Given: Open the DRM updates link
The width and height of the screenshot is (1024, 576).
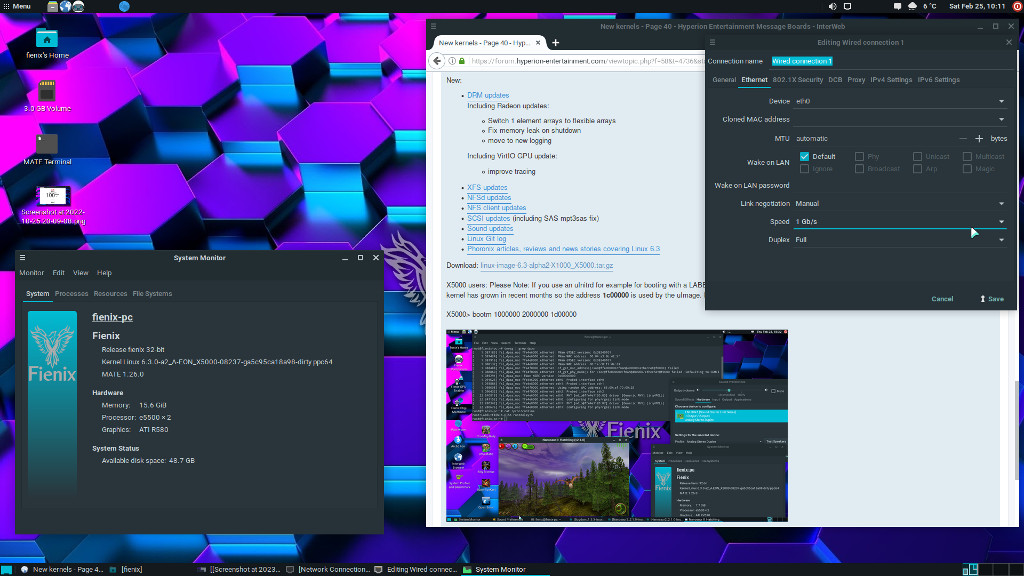Looking at the screenshot, I should point(488,95).
